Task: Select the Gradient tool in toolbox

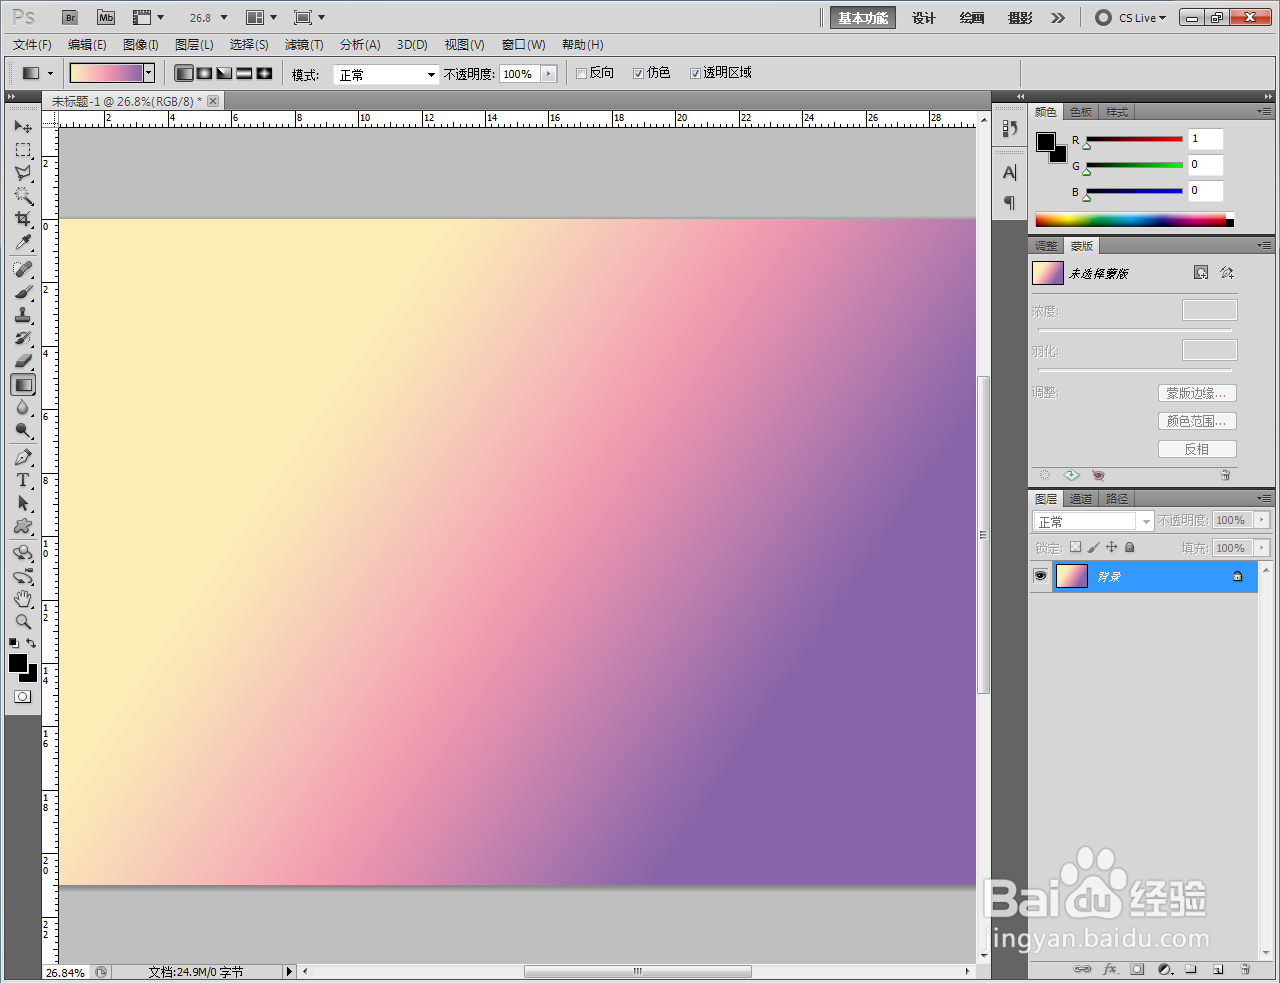Action: (x=23, y=384)
